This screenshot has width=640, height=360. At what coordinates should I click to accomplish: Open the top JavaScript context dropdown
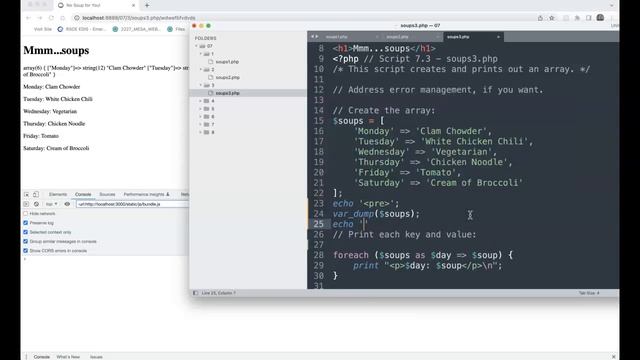coord(51,204)
